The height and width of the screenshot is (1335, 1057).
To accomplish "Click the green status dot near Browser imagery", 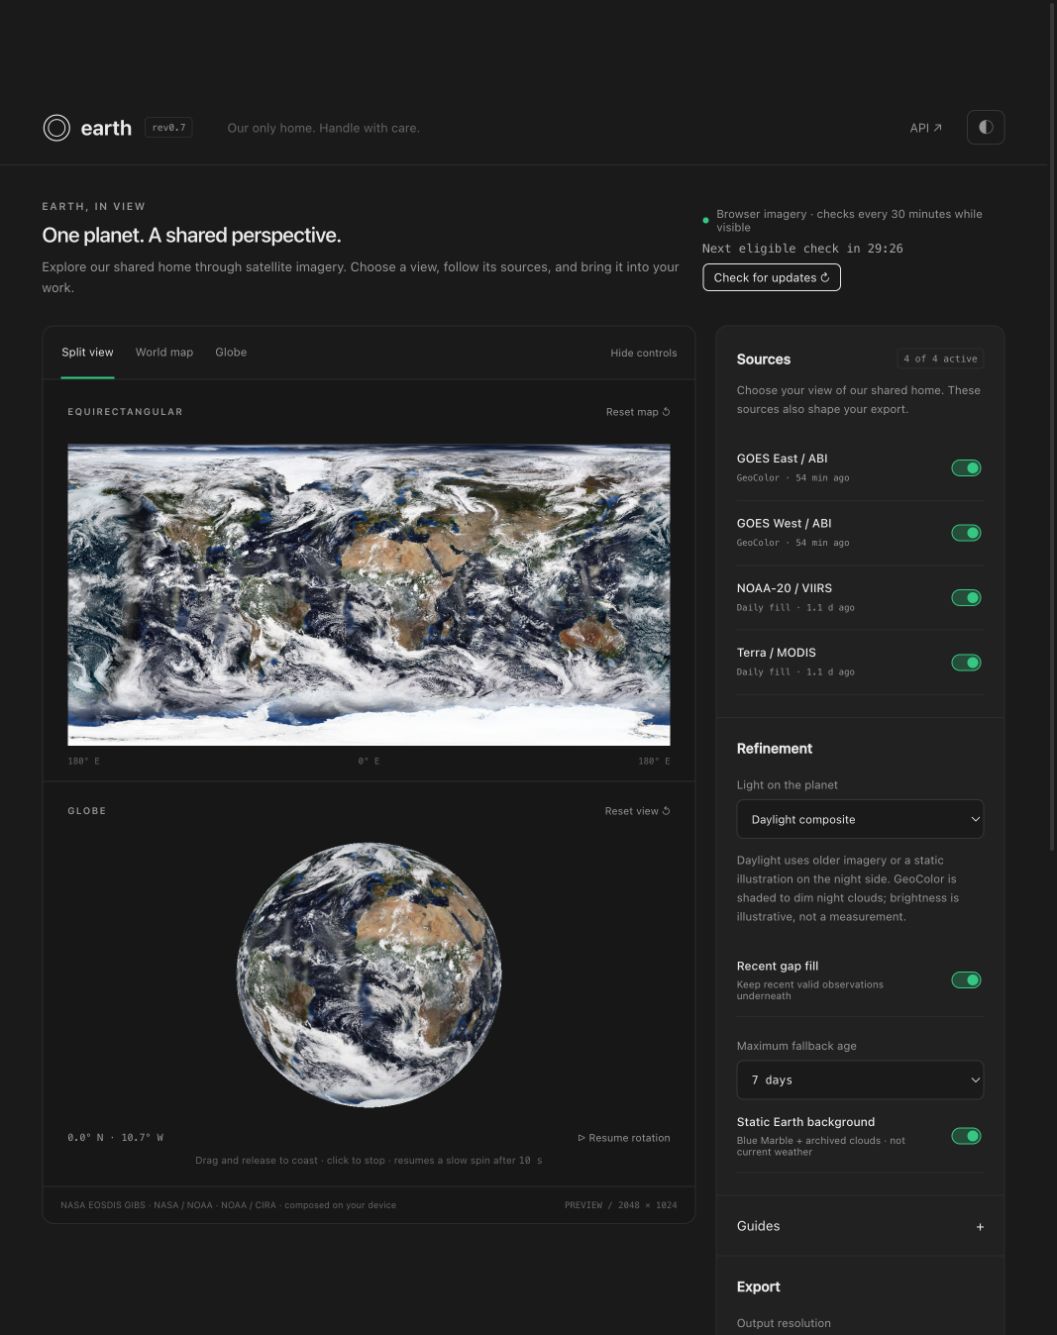I will [x=706, y=220].
